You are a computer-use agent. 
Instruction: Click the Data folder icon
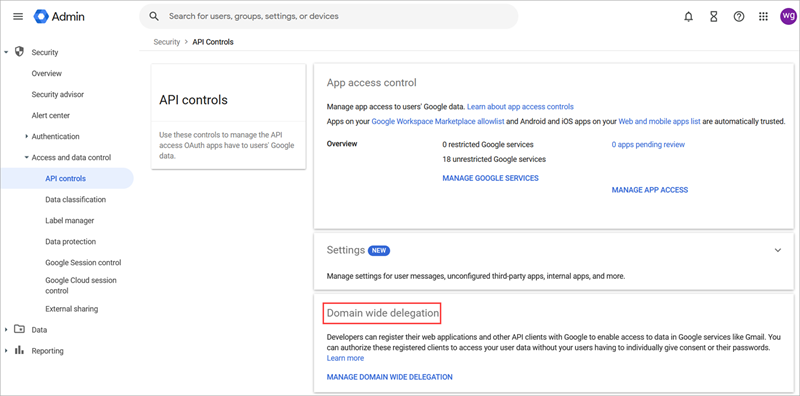pos(19,329)
